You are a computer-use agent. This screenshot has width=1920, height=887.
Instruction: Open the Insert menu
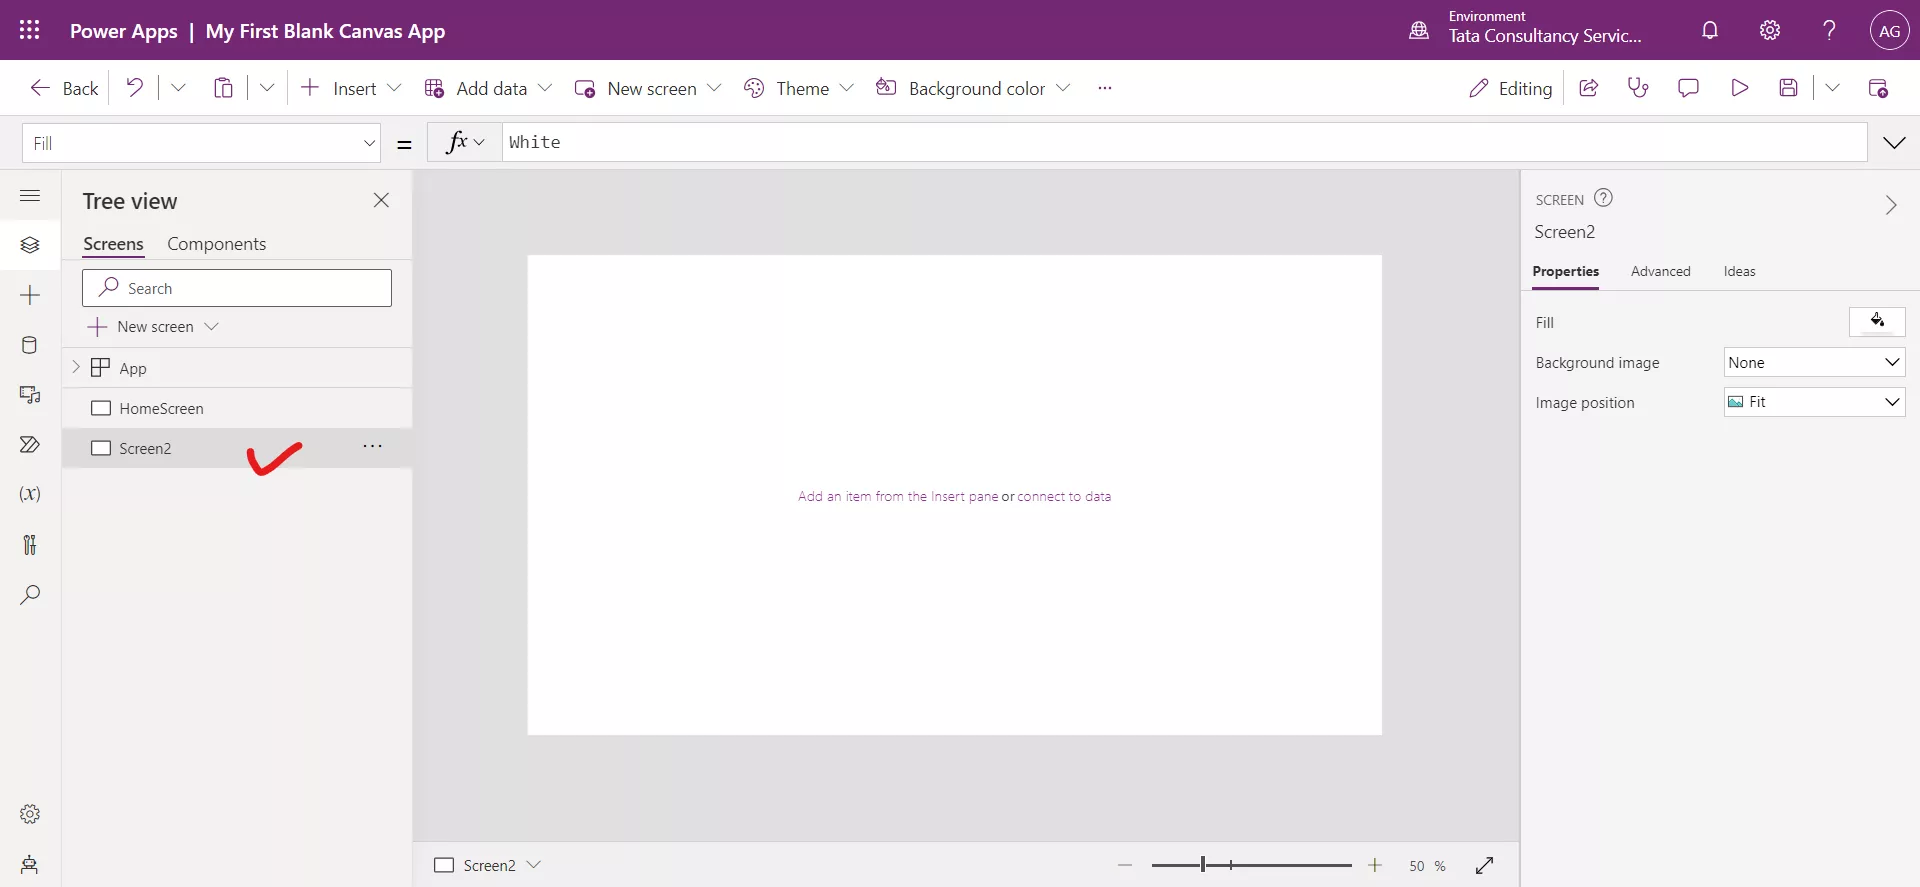coord(351,88)
